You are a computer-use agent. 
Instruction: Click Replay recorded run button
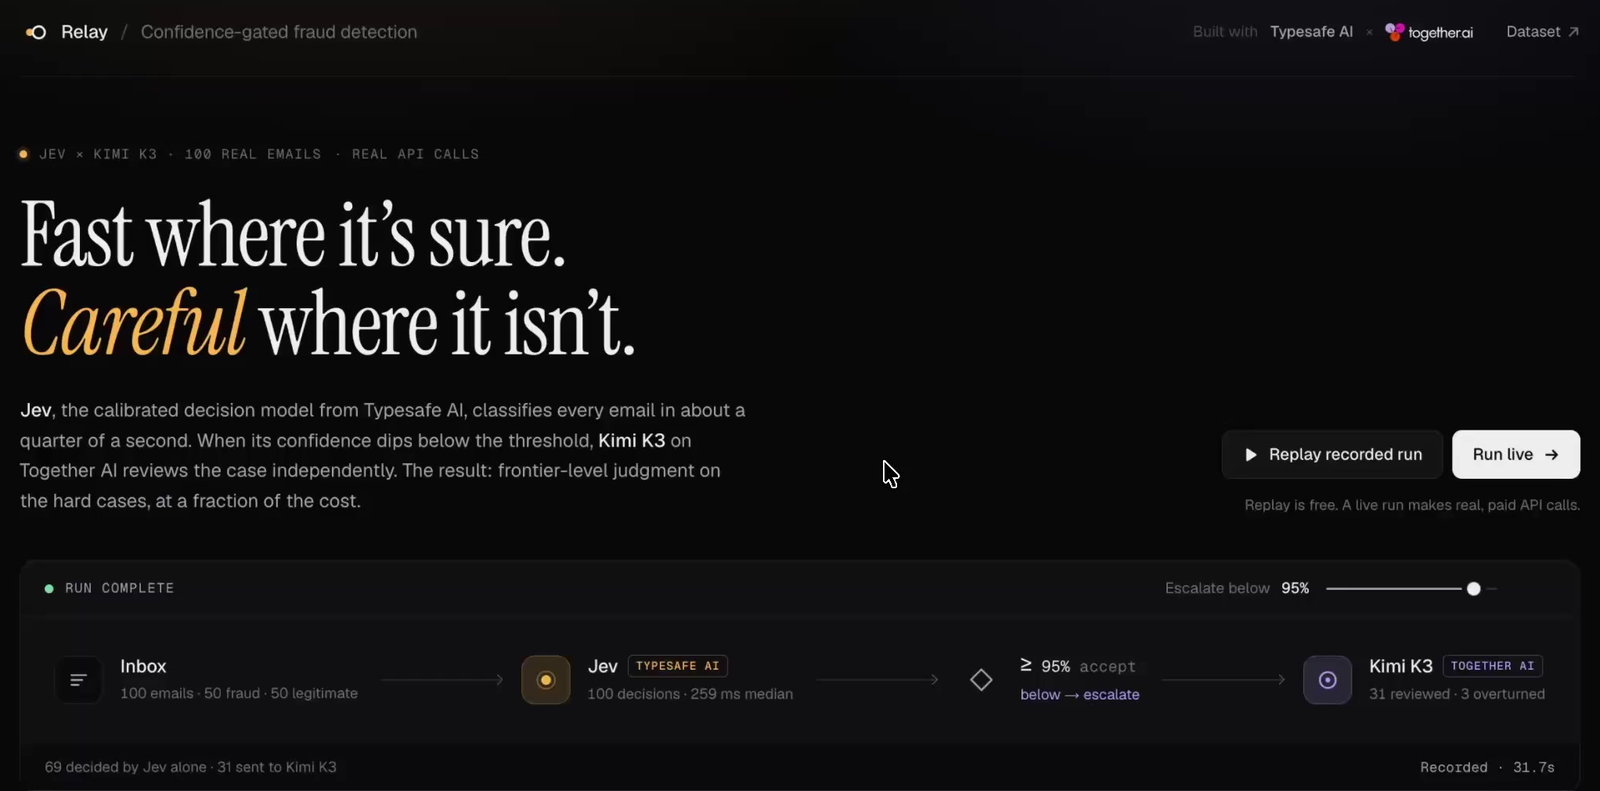1332,454
